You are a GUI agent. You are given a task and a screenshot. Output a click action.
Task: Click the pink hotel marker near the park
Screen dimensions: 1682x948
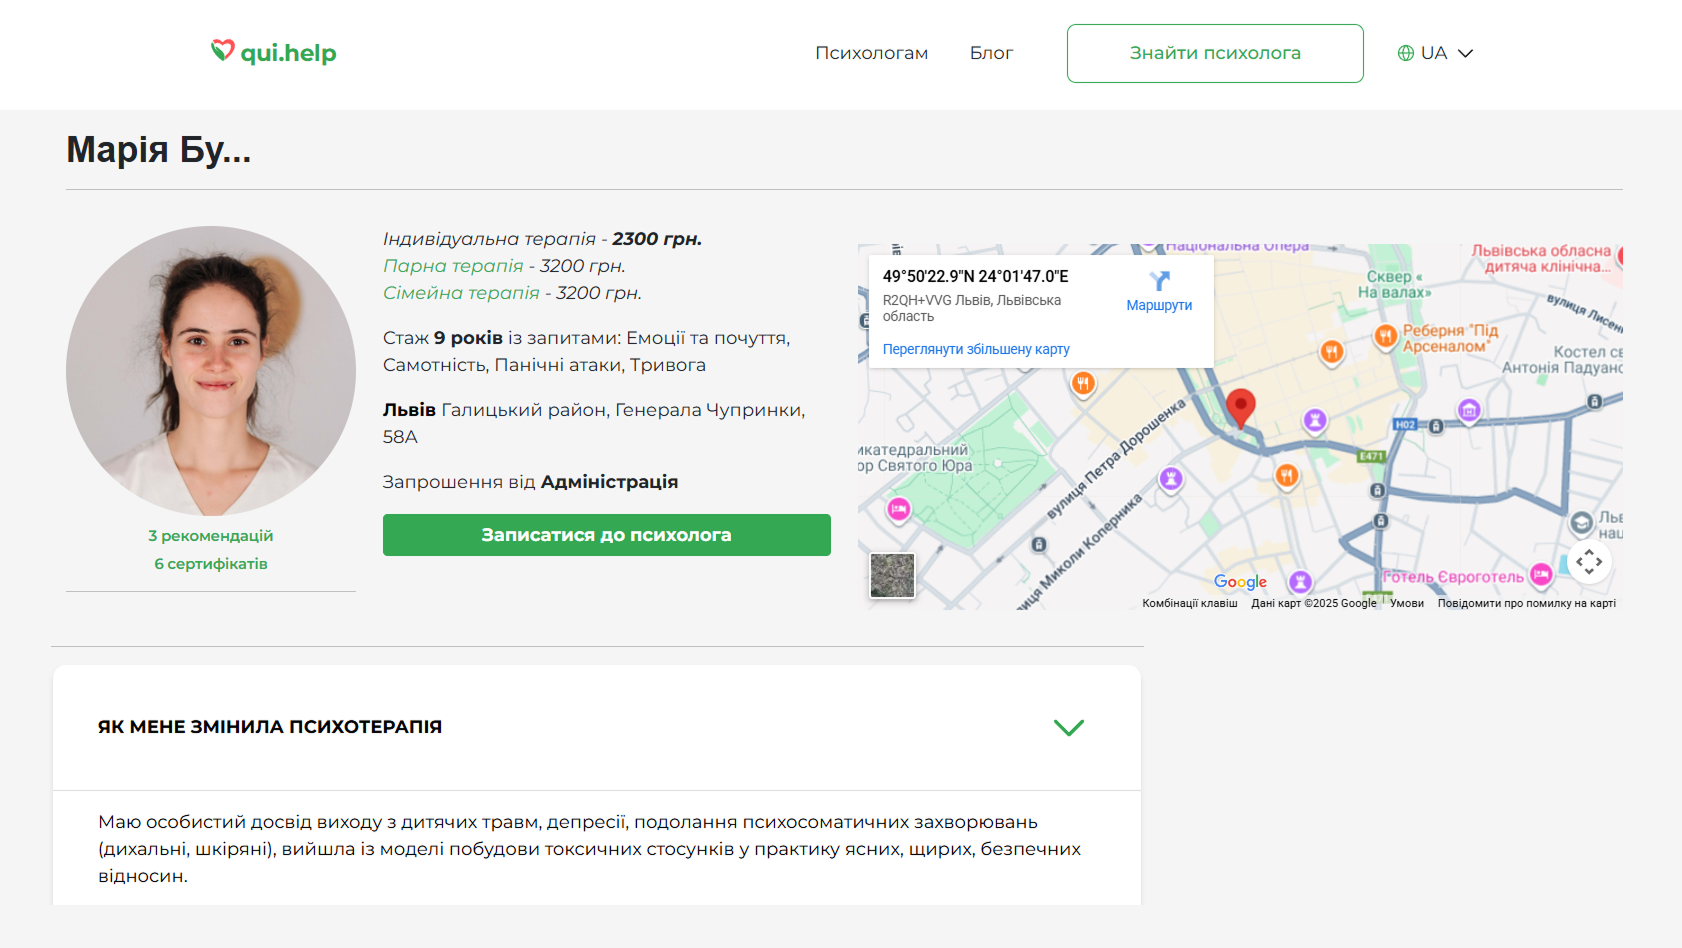pos(898,510)
